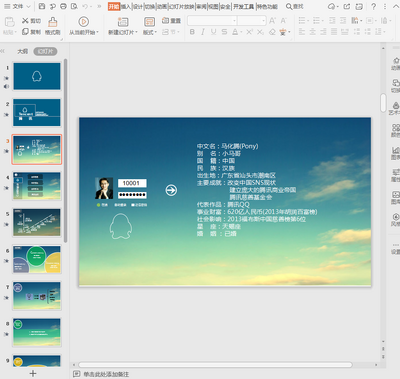Viewport: 400px width, 379px height.
Task: Click the notes area to add notes
Action: [106, 374]
